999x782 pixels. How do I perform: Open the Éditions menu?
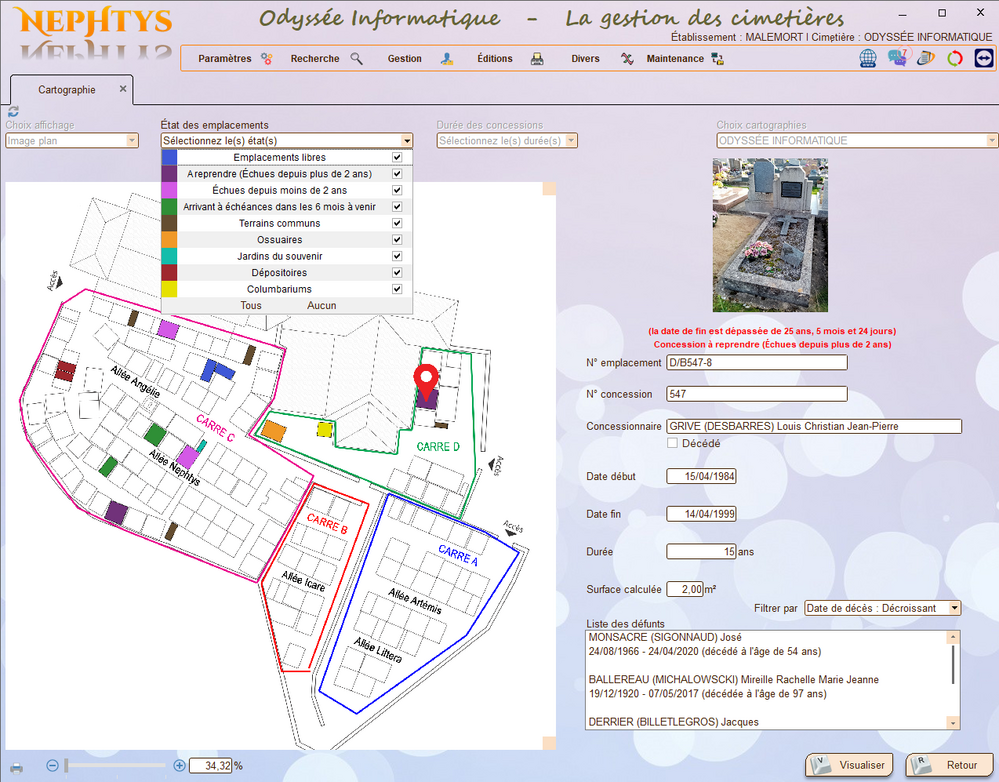point(495,59)
